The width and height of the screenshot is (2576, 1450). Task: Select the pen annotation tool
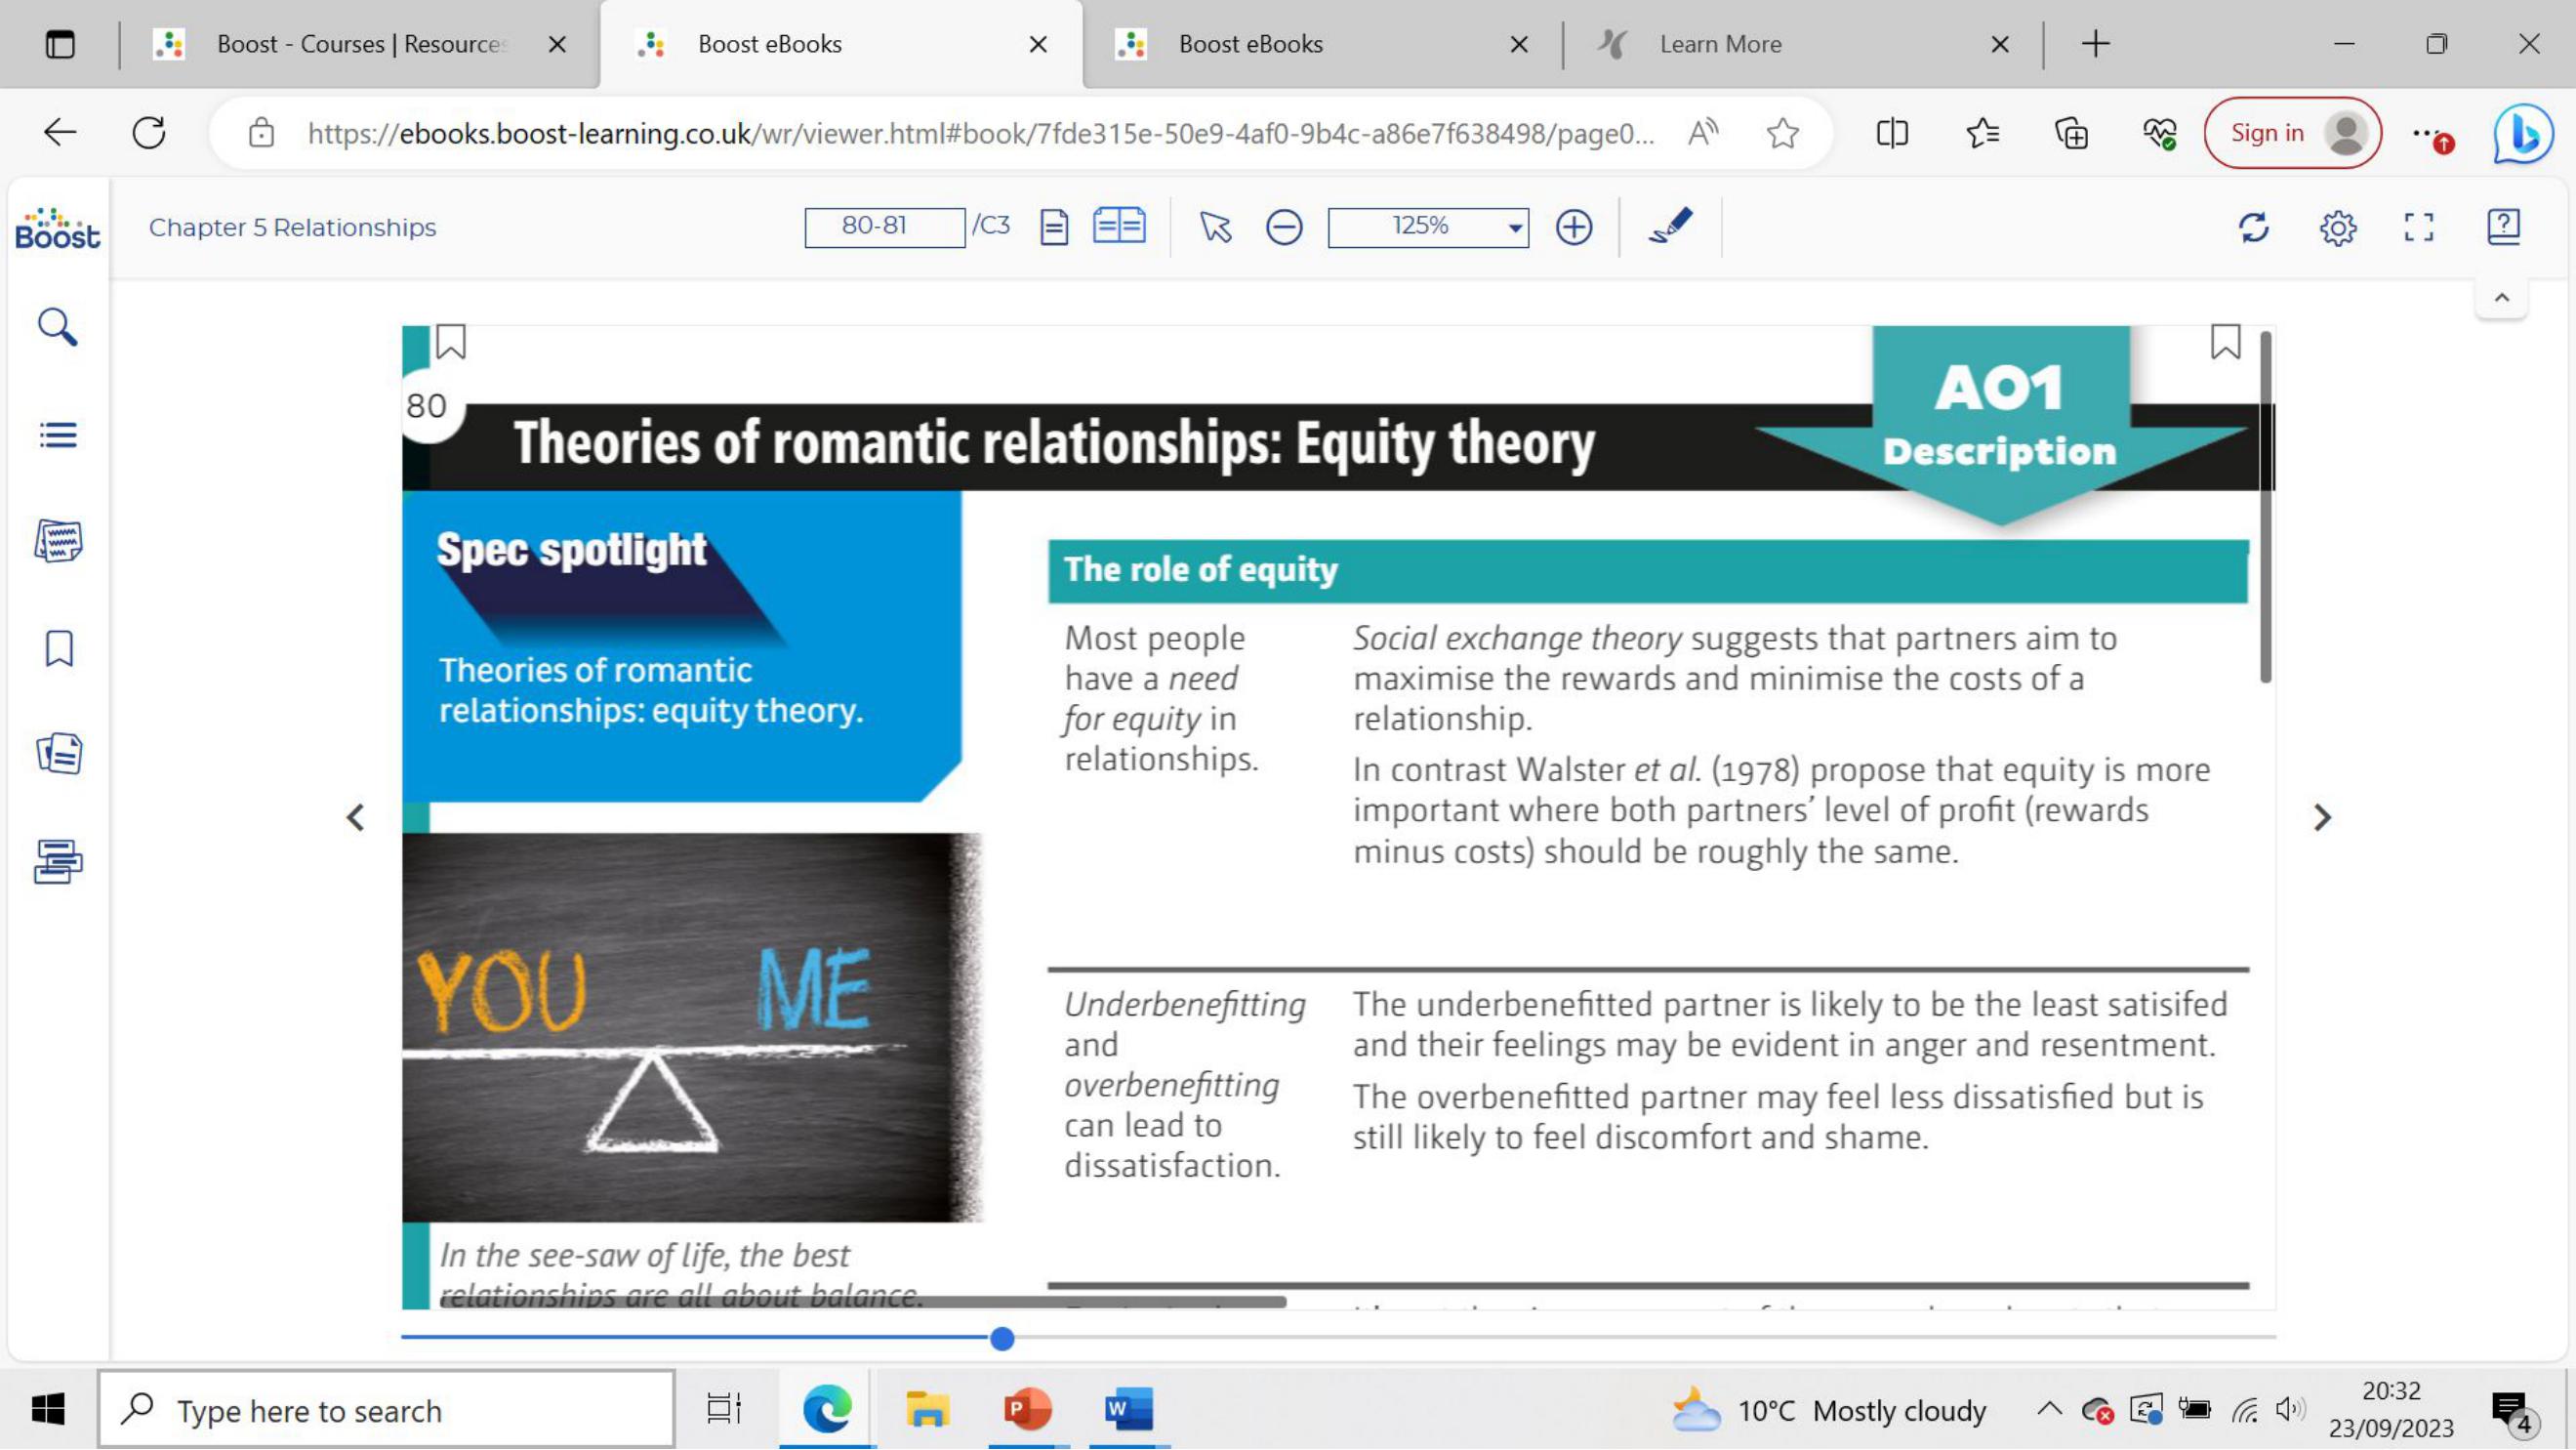(1670, 226)
